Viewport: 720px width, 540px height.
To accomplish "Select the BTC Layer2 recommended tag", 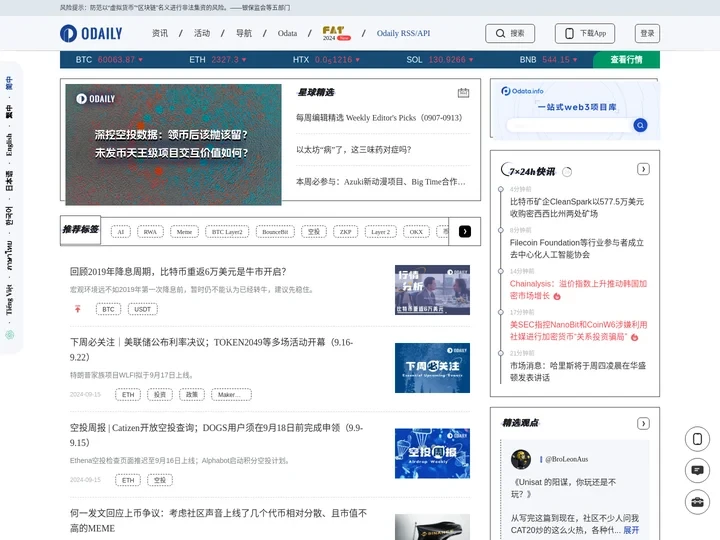I will (227, 232).
